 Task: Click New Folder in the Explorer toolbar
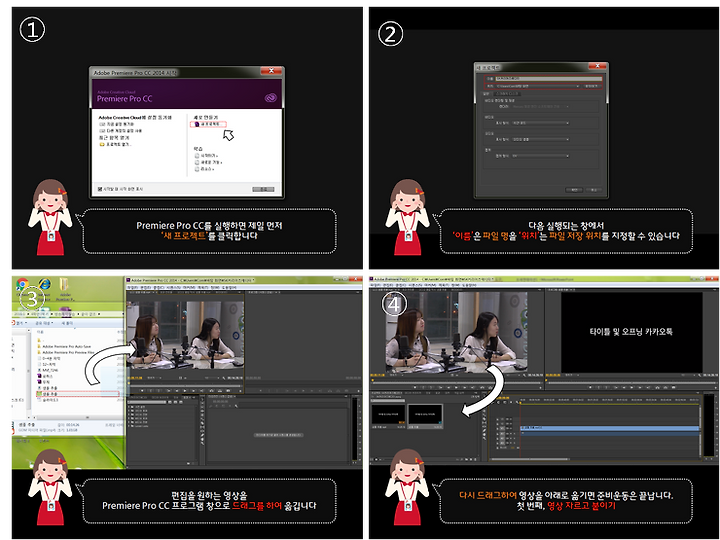(67, 323)
